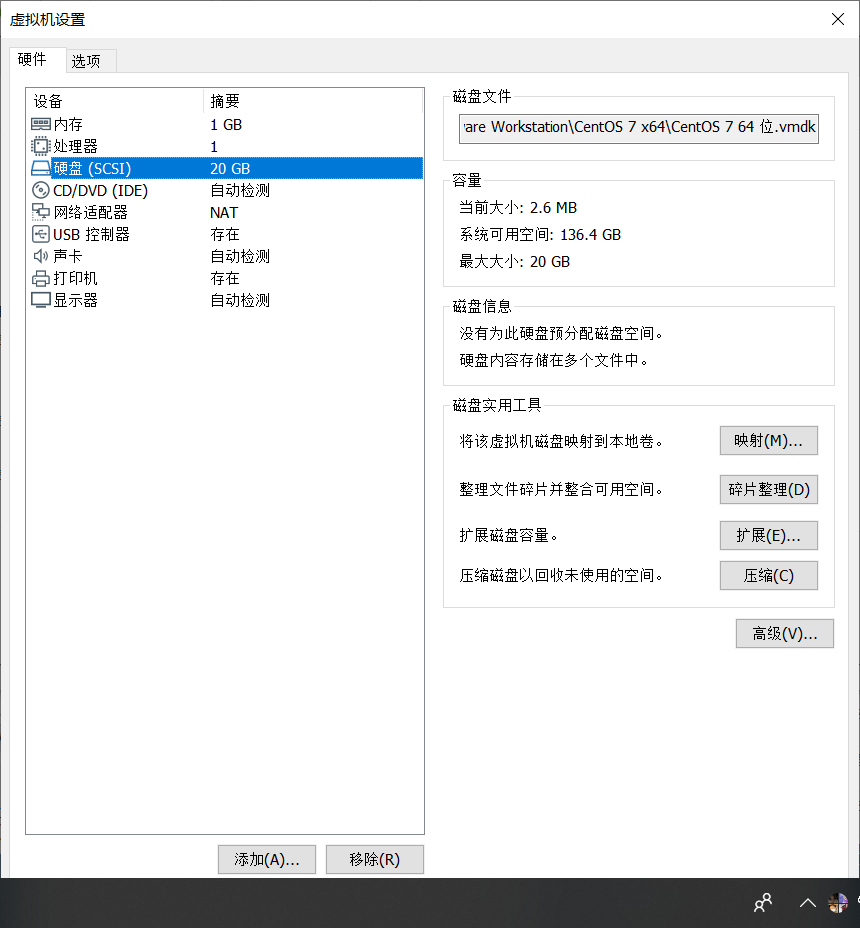The width and height of the screenshot is (860, 928).
Task: Click the network summary value NAT
Action: [224, 212]
